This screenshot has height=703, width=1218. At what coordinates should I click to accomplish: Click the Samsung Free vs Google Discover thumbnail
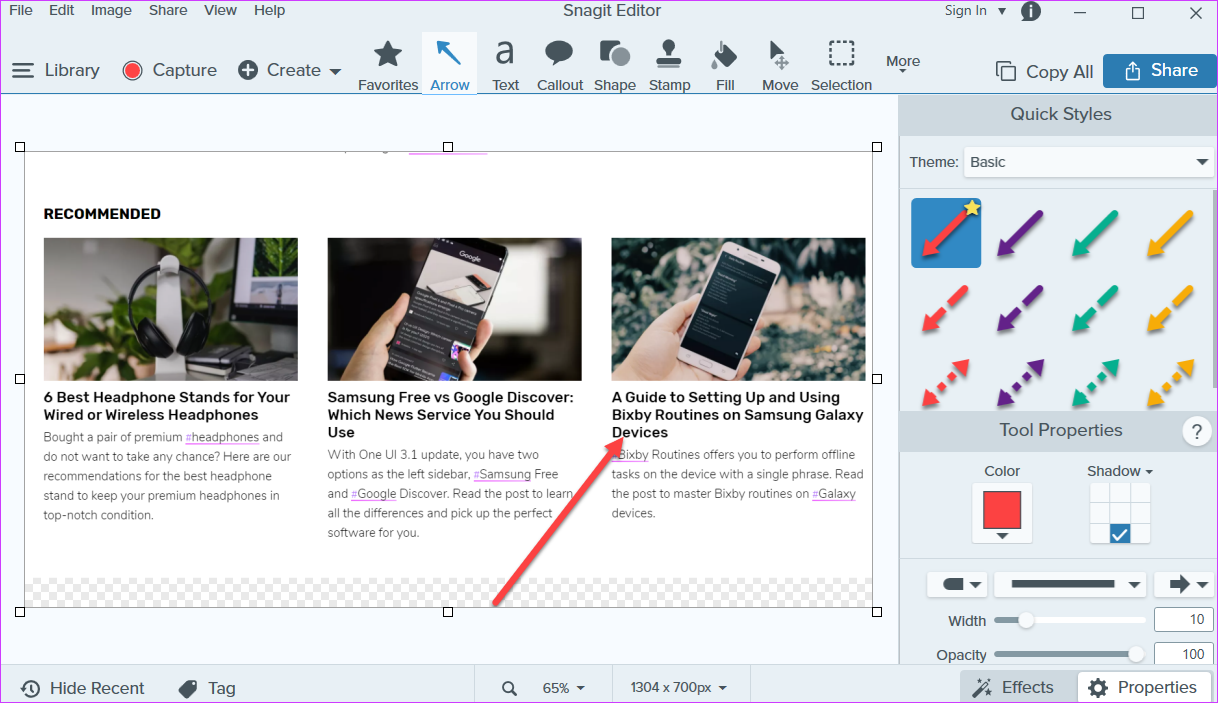point(454,309)
